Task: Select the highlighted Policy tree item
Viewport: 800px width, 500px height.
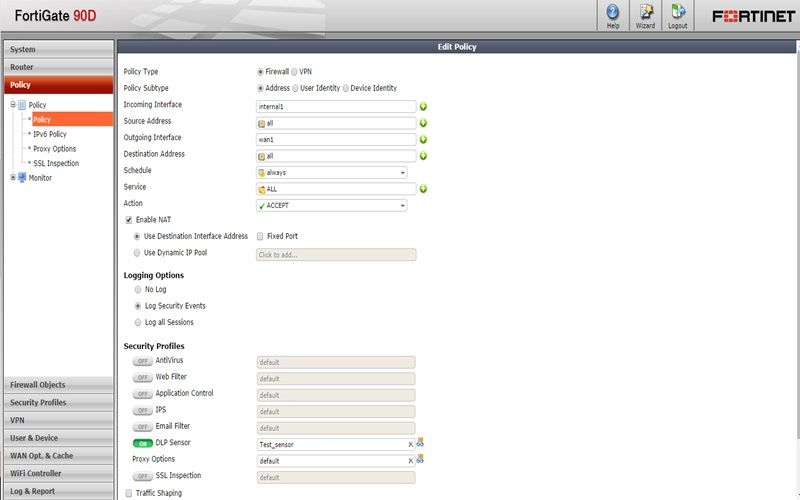Action: (72, 119)
